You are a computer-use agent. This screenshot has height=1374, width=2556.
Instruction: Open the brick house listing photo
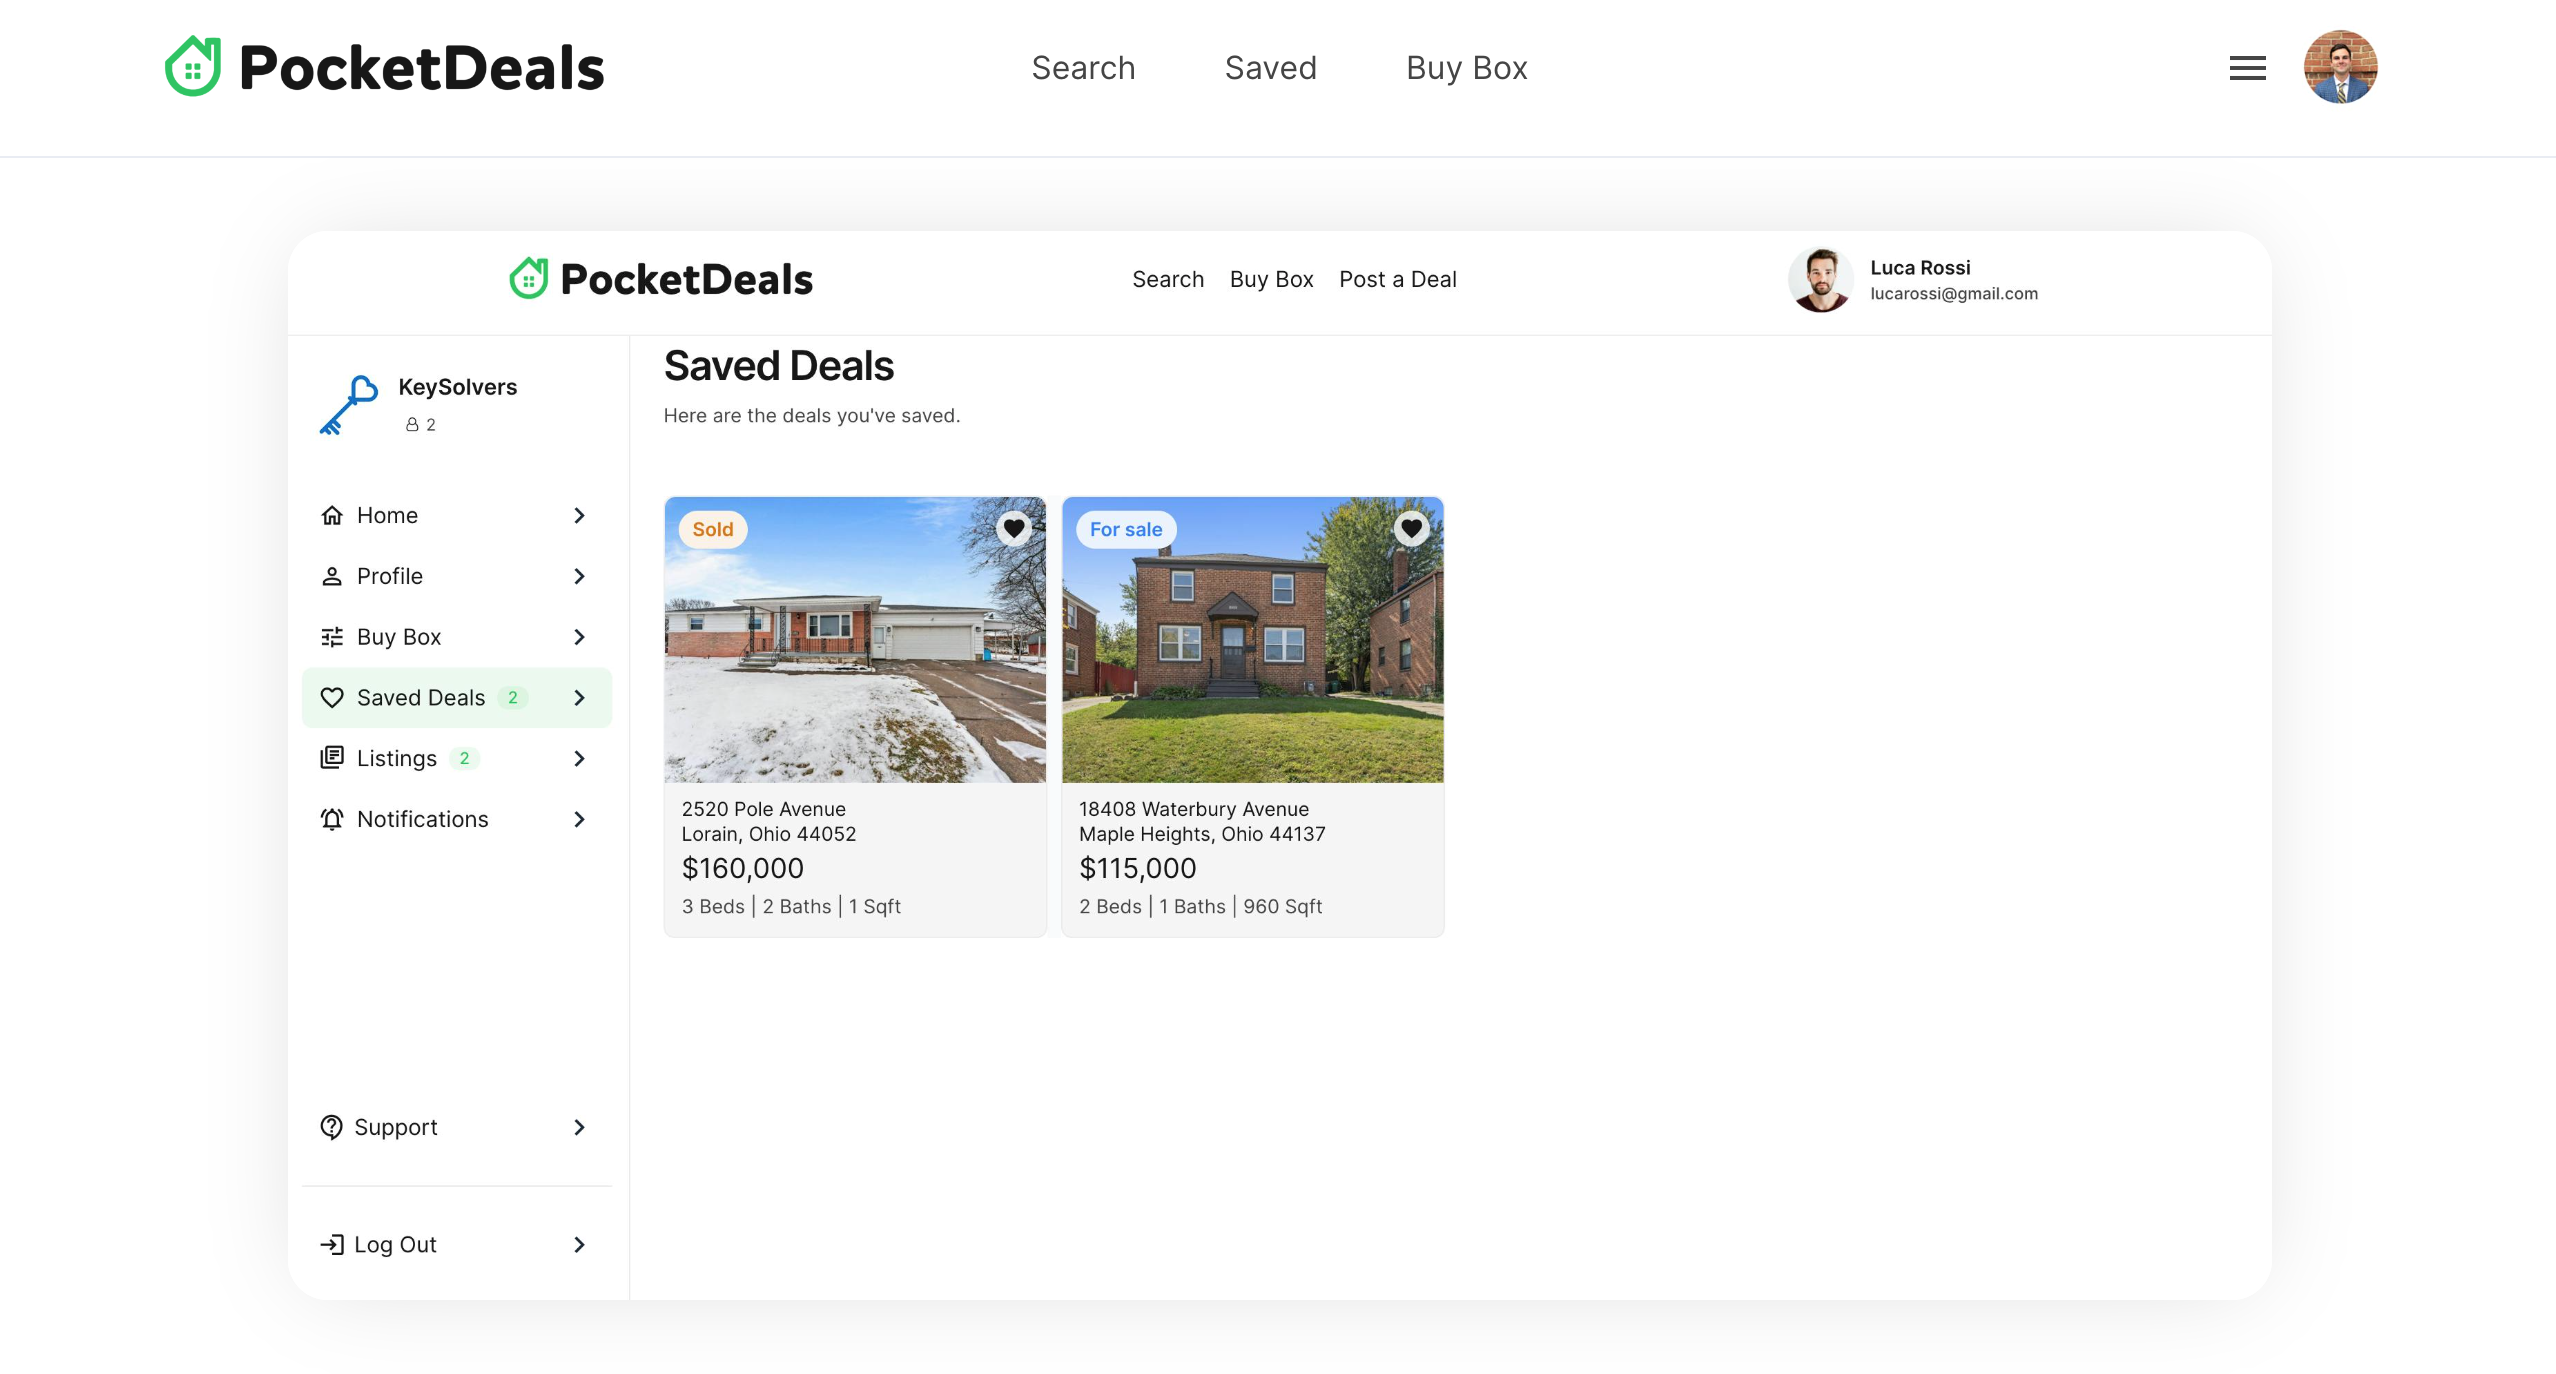click(1252, 660)
